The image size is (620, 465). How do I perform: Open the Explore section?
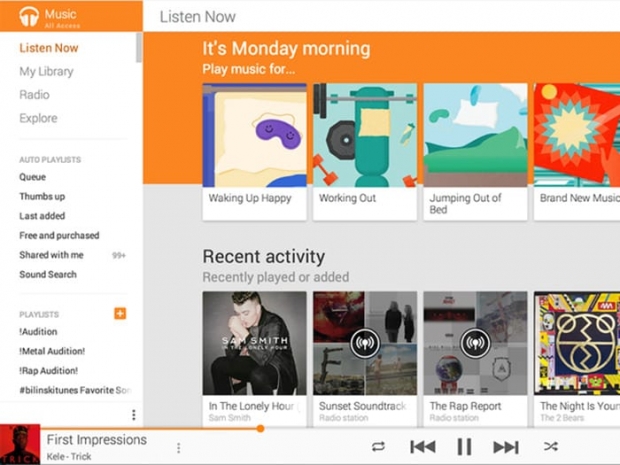pos(38,119)
